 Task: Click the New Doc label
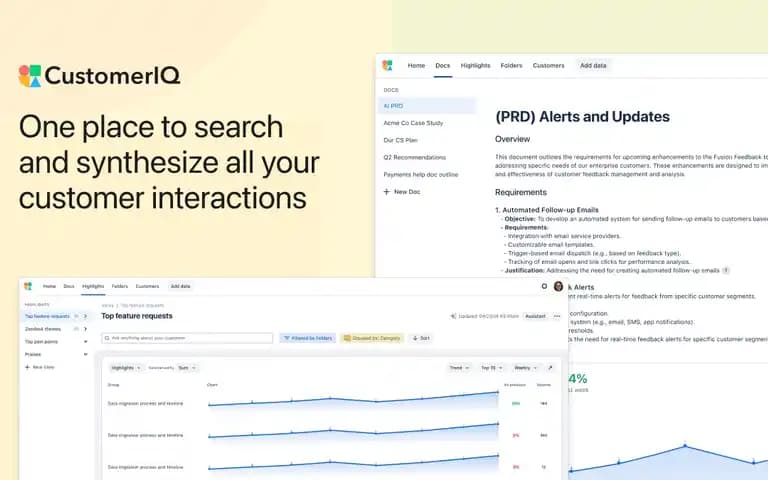[407, 192]
